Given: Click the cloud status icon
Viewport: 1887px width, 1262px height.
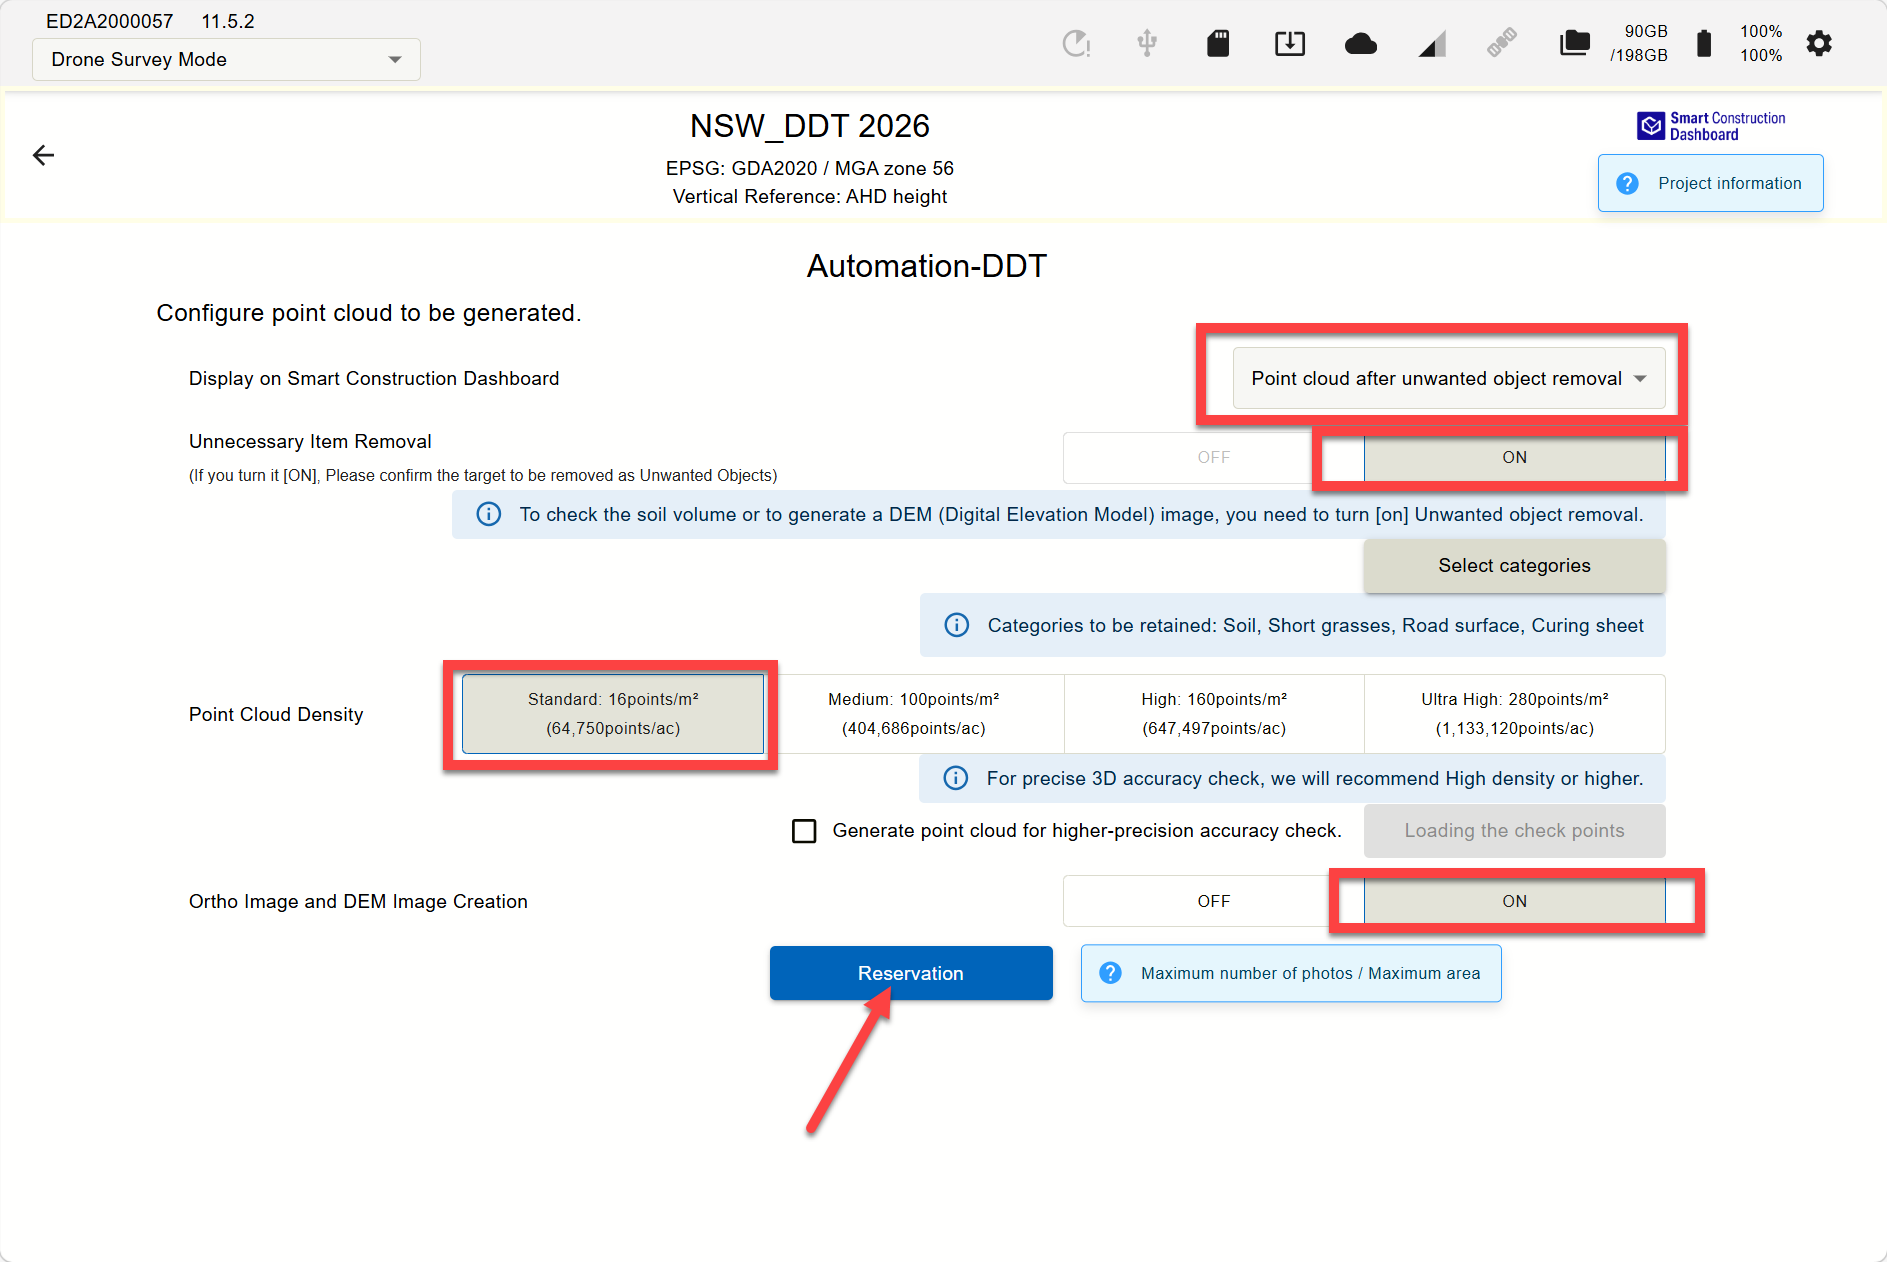Looking at the screenshot, I should point(1360,43).
